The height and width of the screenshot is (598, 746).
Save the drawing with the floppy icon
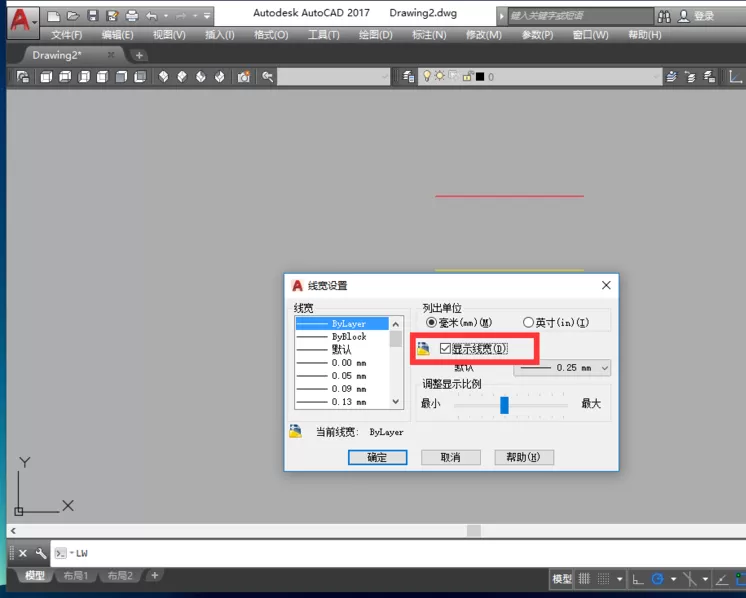point(93,17)
